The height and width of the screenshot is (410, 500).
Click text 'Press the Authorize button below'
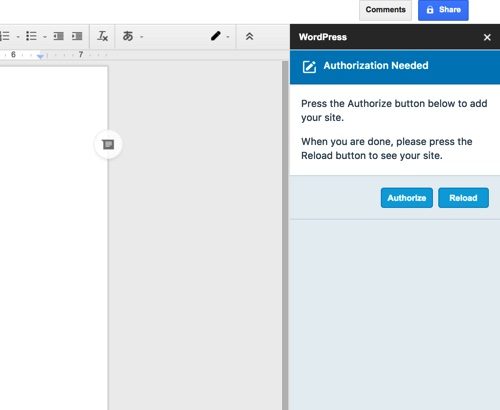click(379, 104)
